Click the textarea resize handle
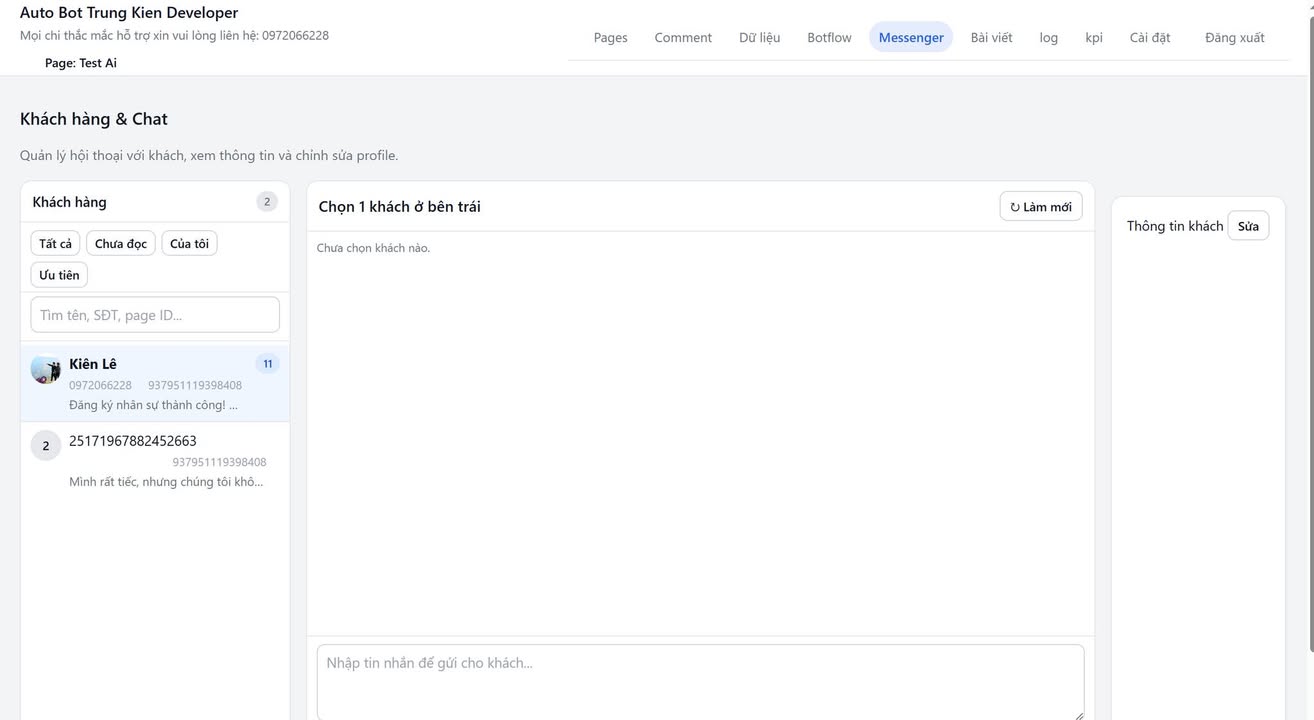Image resolution: width=1314 pixels, height=720 pixels. [x=1078, y=714]
